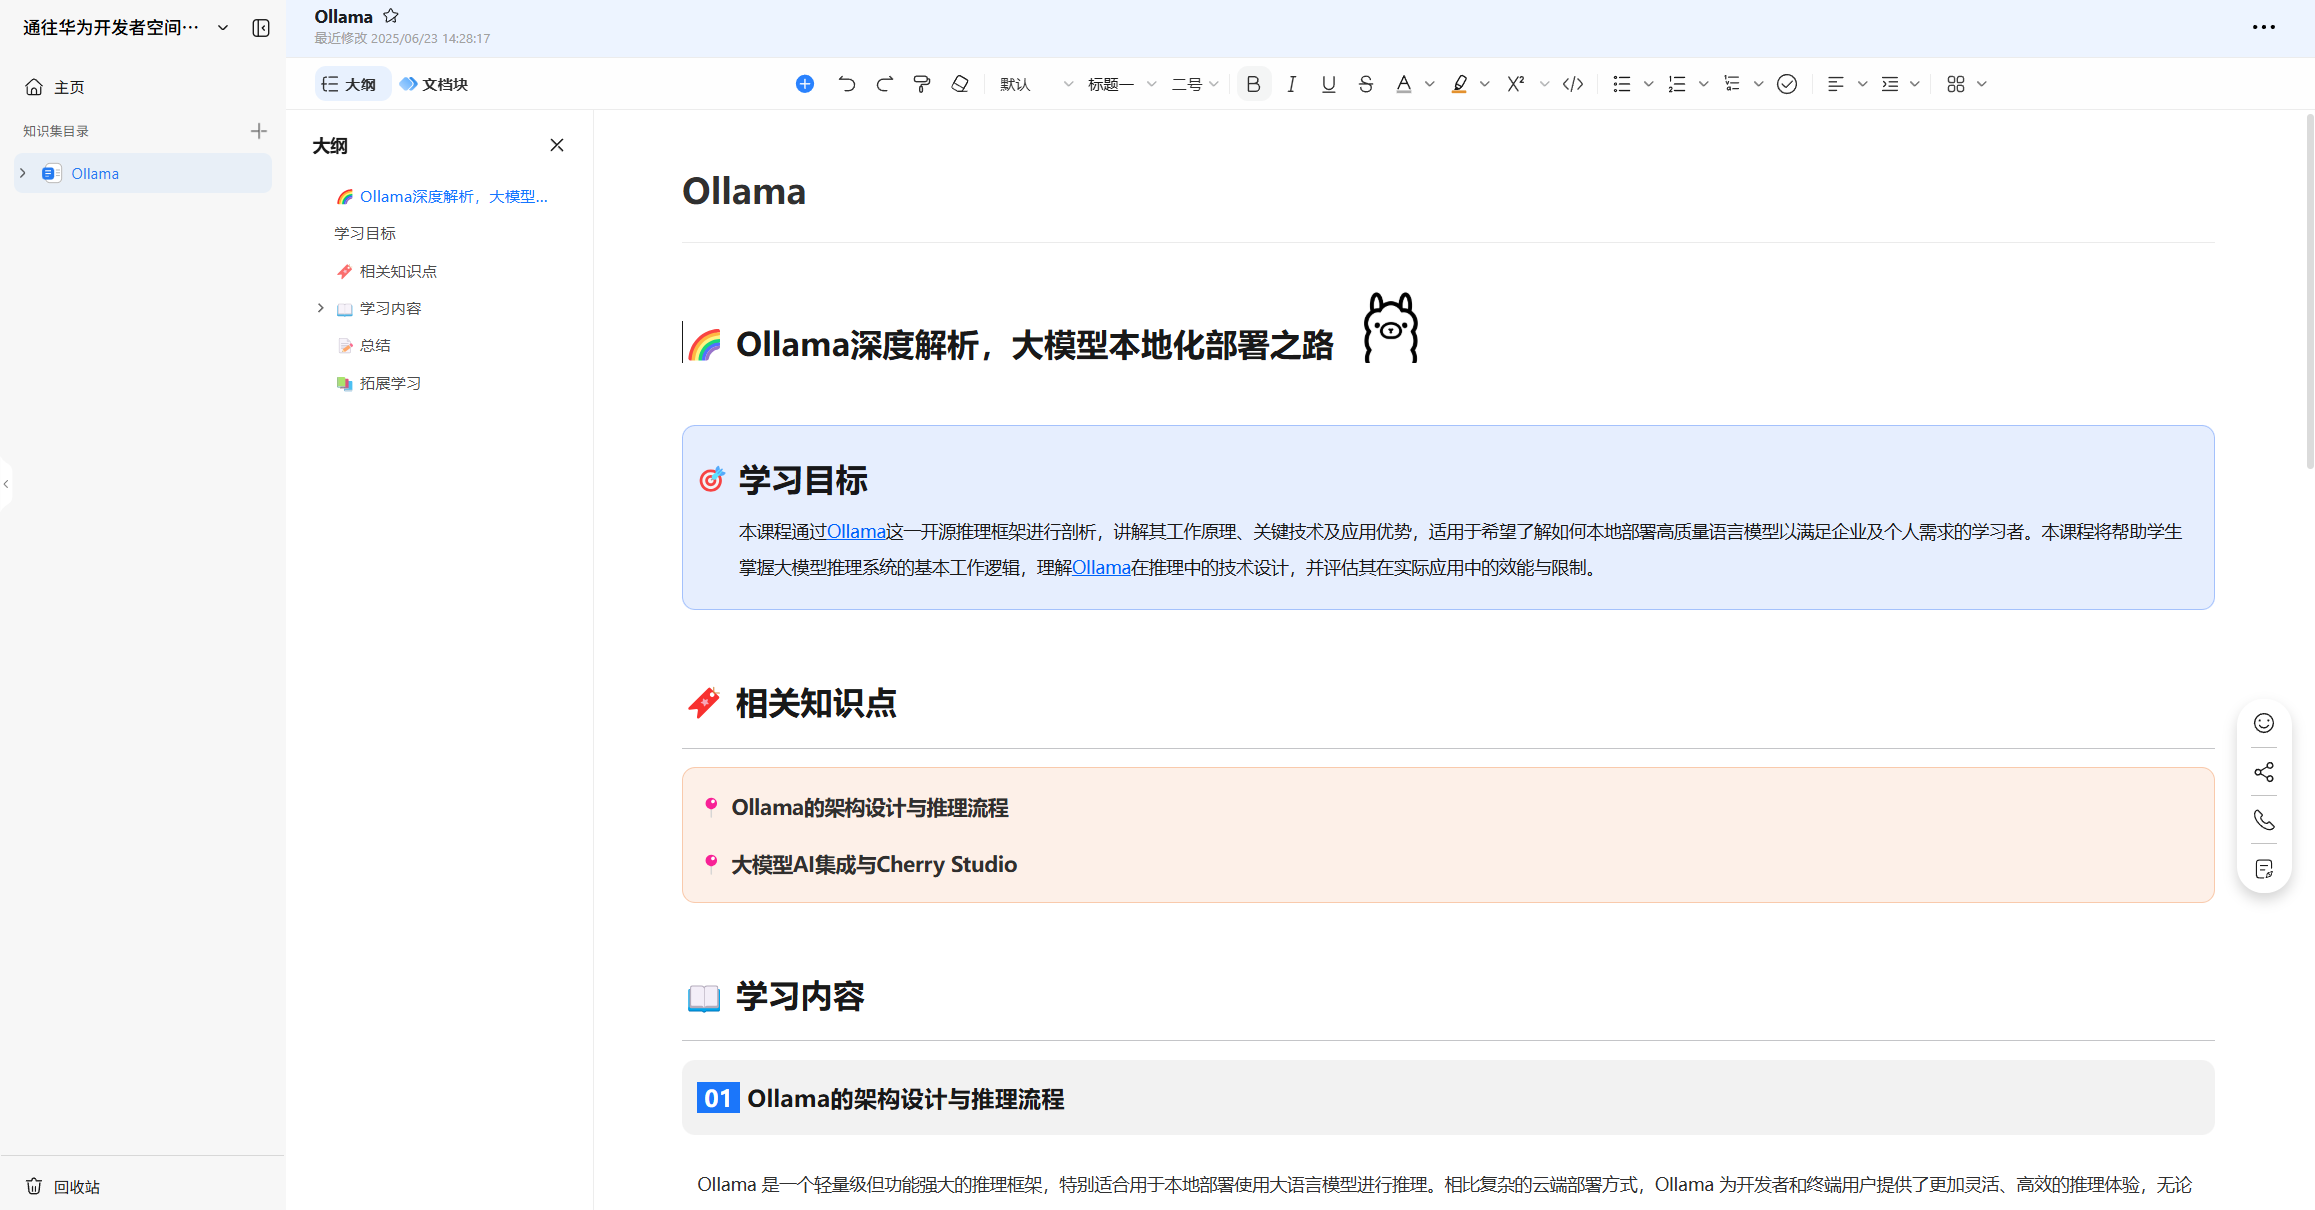Jump to outline item 总结
This screenshot has width=2315, height=1210.
pos(364,345)
